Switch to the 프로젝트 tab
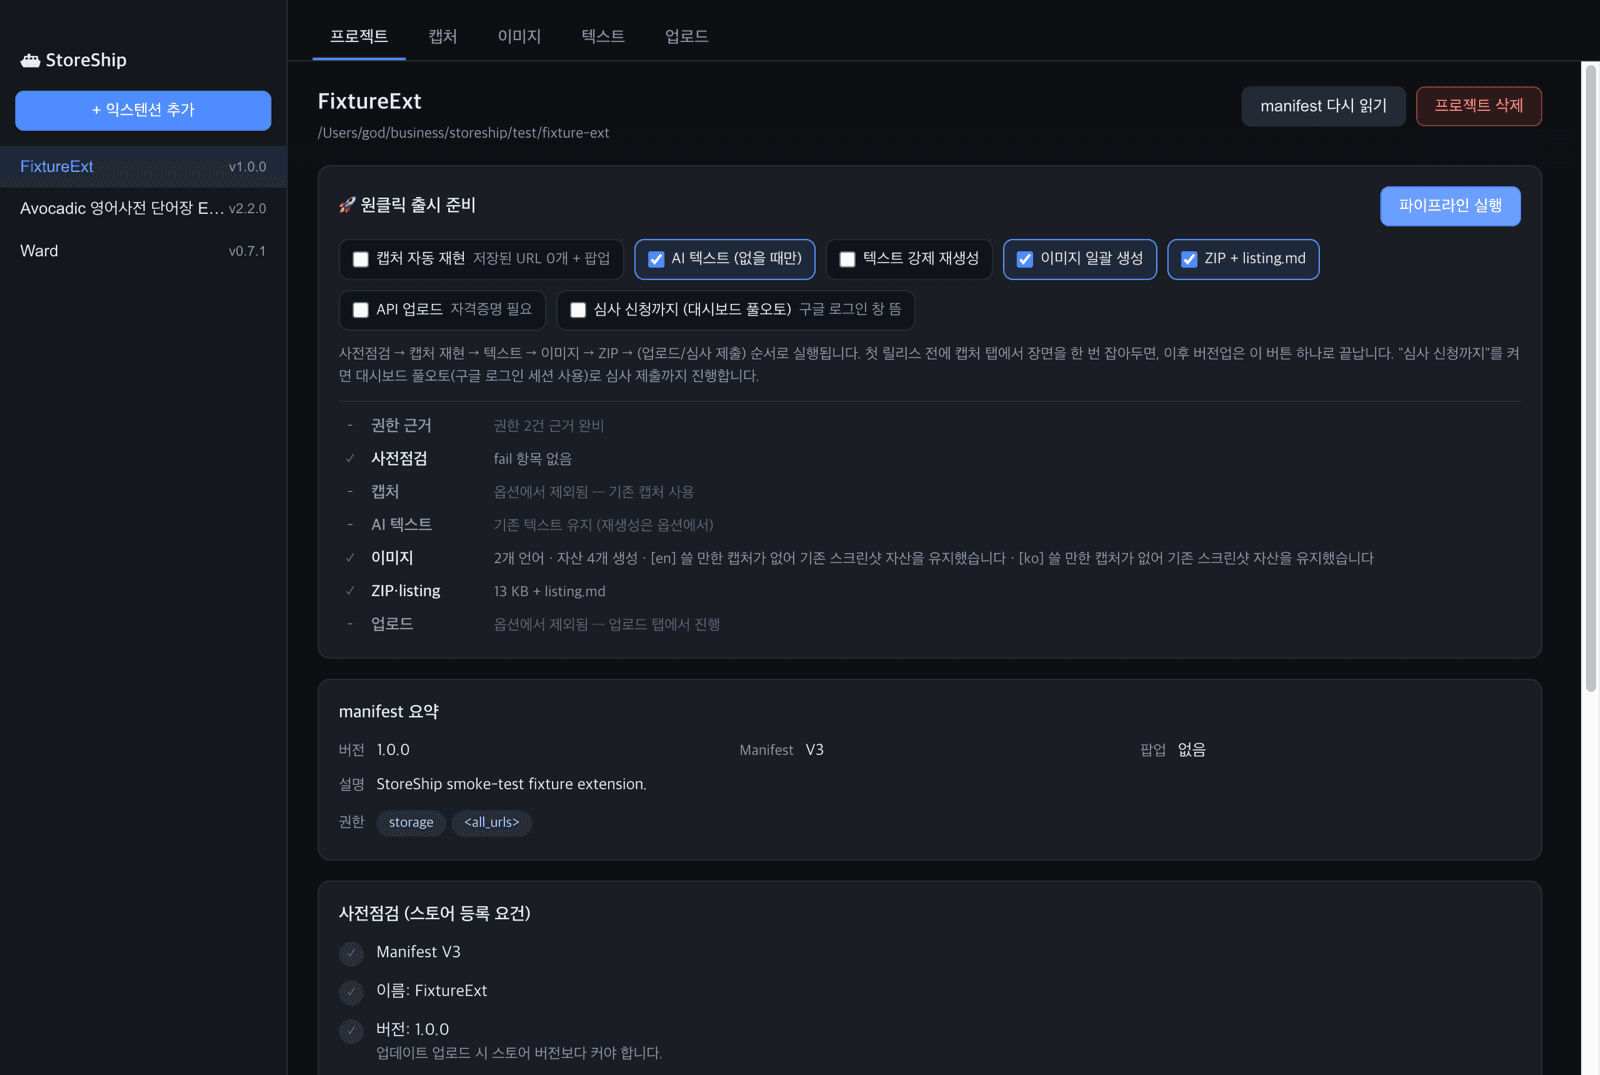Image resolution: width=1600 pixels, height=1075 pixels. point(359,36)
